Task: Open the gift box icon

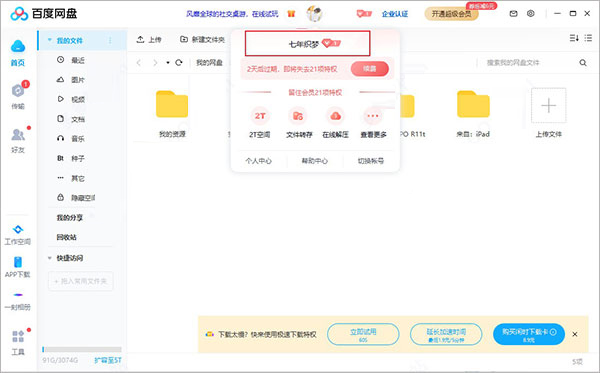Action: point(291,14)
